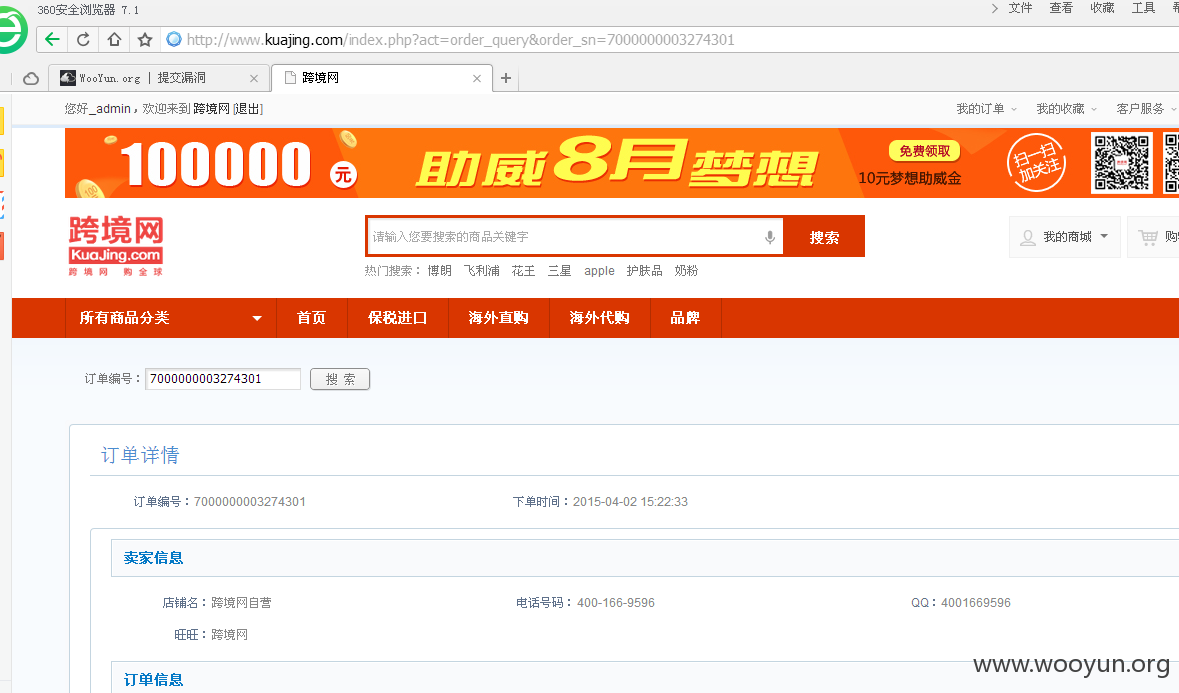
Task: Open 海外代购 navigation item
Action: click(599, 318)
